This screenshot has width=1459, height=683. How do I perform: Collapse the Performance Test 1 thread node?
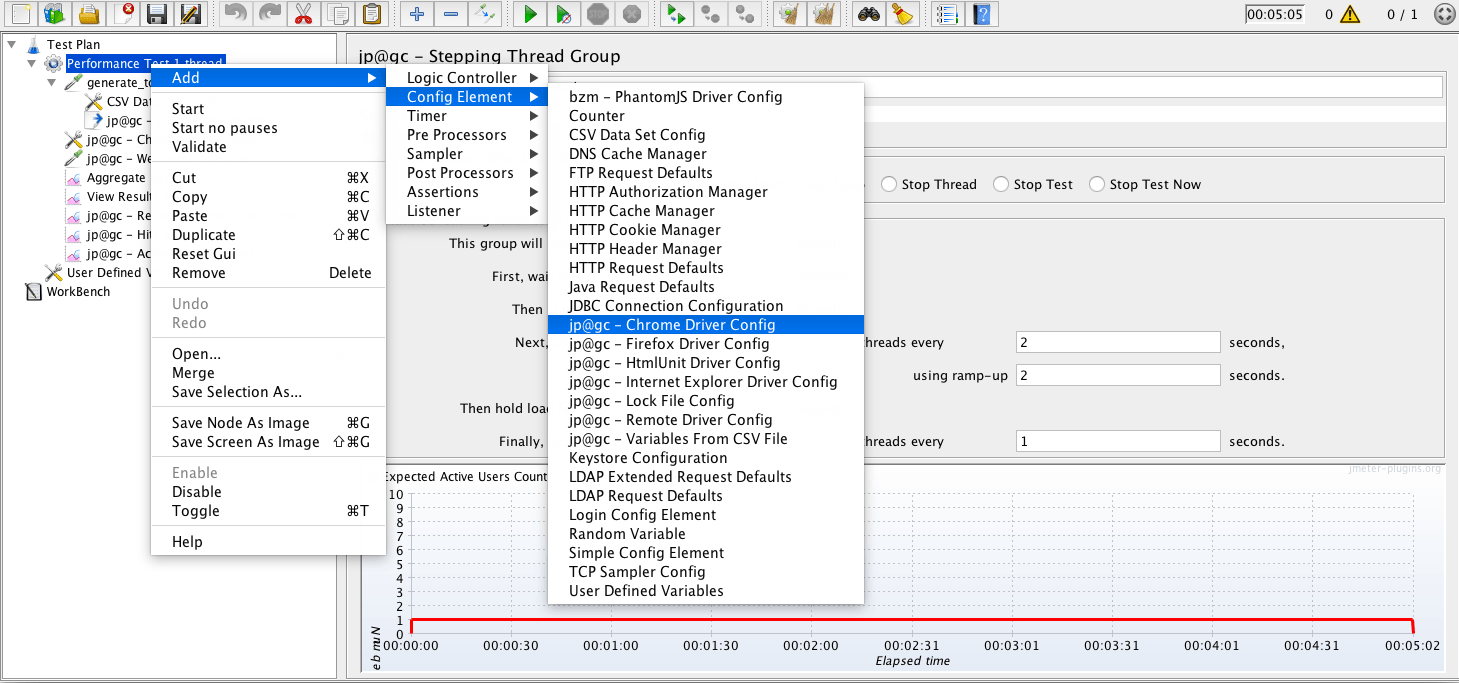(31, 62)
